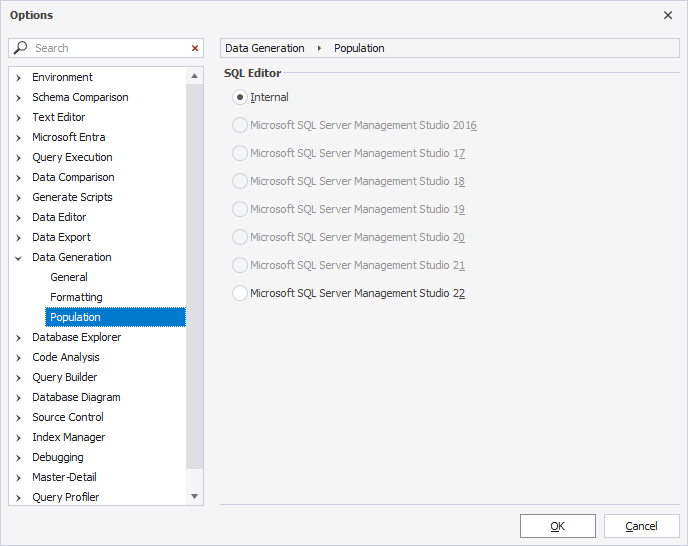Click Population in the breadcrumb
The image size is (688, 546).
tap(359, 48)
